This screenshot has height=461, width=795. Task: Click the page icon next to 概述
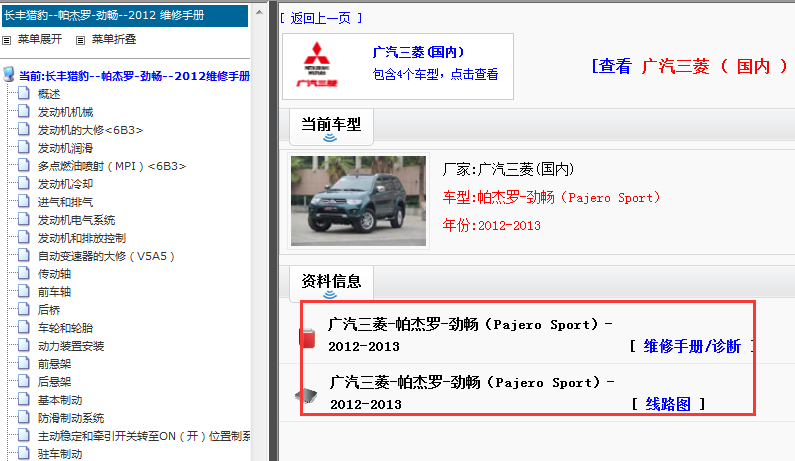(x=24, y=93)
